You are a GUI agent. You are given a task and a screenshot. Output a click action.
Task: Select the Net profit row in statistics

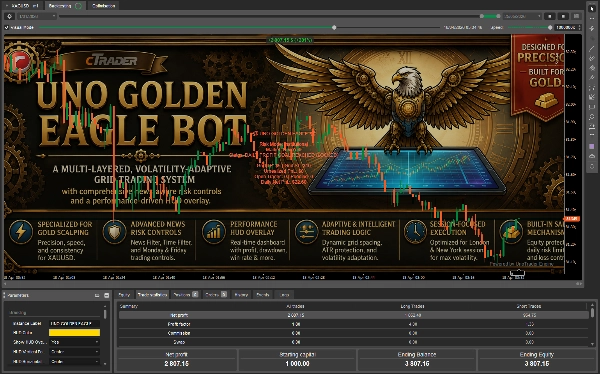[354, 315]
